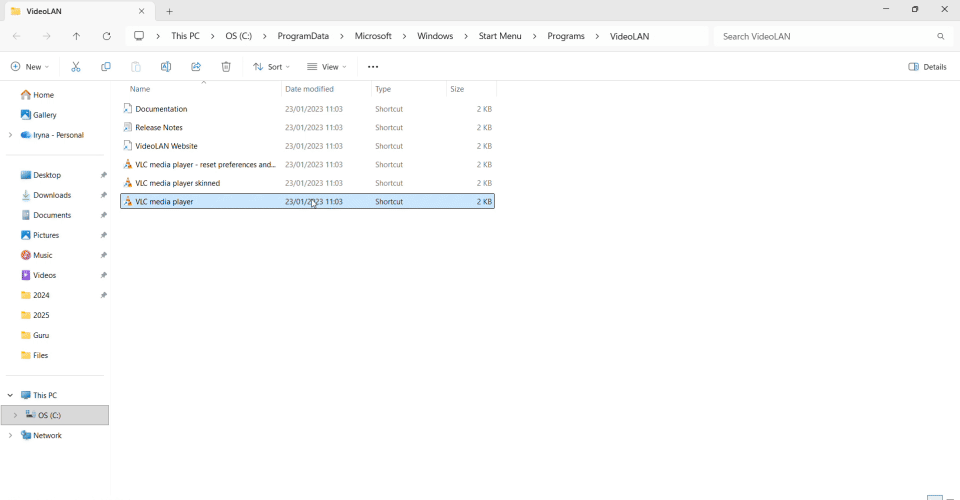Screen dimensions: 960x500
Task: Refresh the current folder view
Action: coord(107,36)
